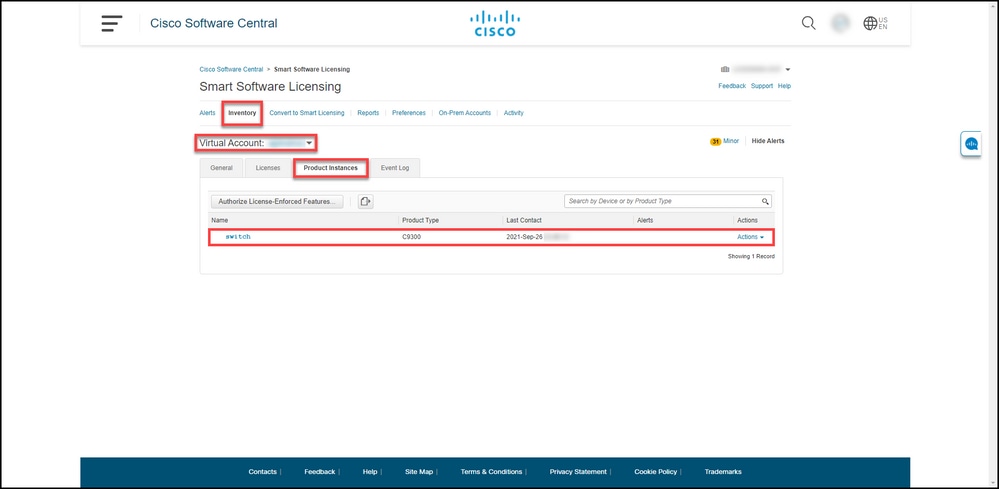Click the magnifier icon in device search box
The height and width of the screenshot is (489, 999).
pyautogui.click(x=765, y=201)
